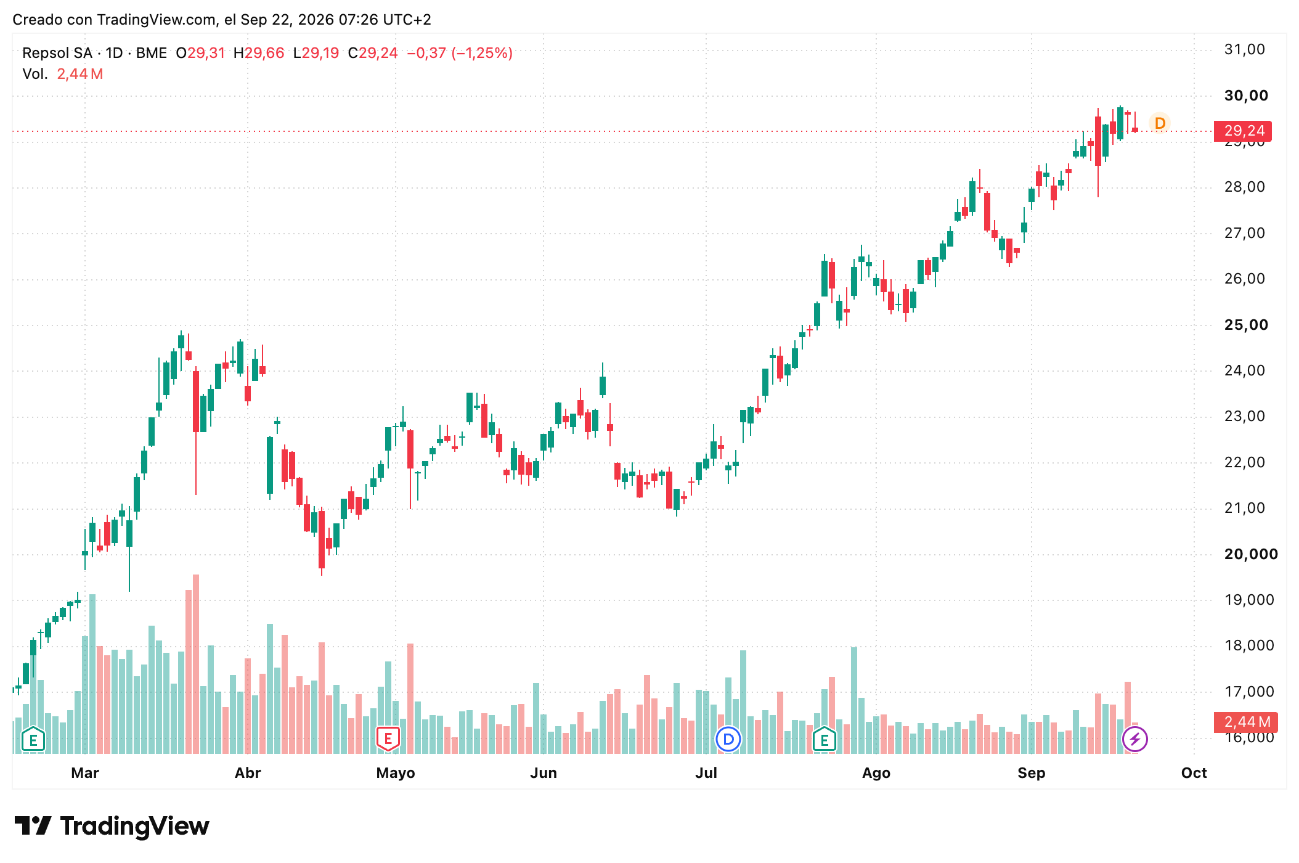Screen dimensions: 1299x863
Task: Click the 23,00 price axis label
Action: (1246, 416)
